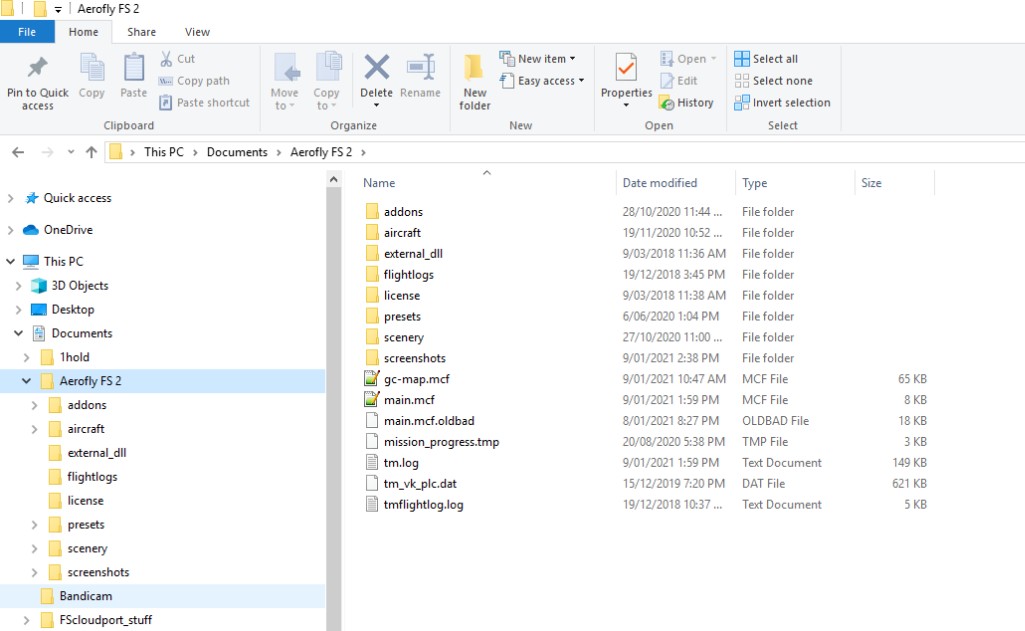1025x631 pixels.
Task: Open the Open button dropdown arrow
Action: tap(713, 59)
